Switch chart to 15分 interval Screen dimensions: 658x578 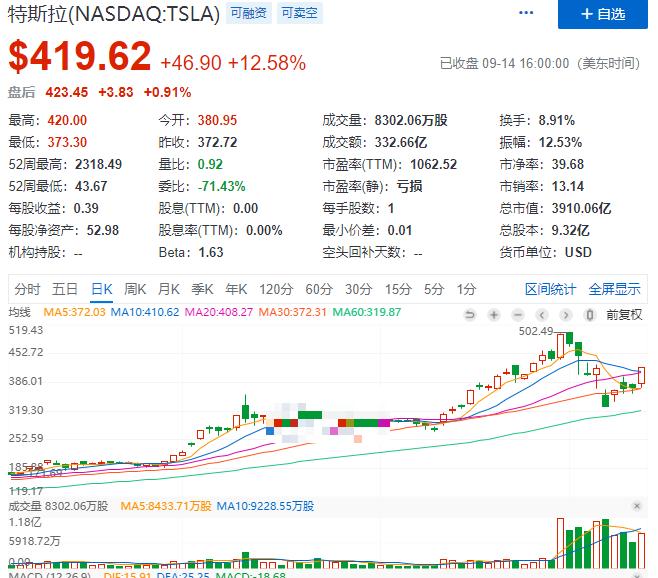398,289
